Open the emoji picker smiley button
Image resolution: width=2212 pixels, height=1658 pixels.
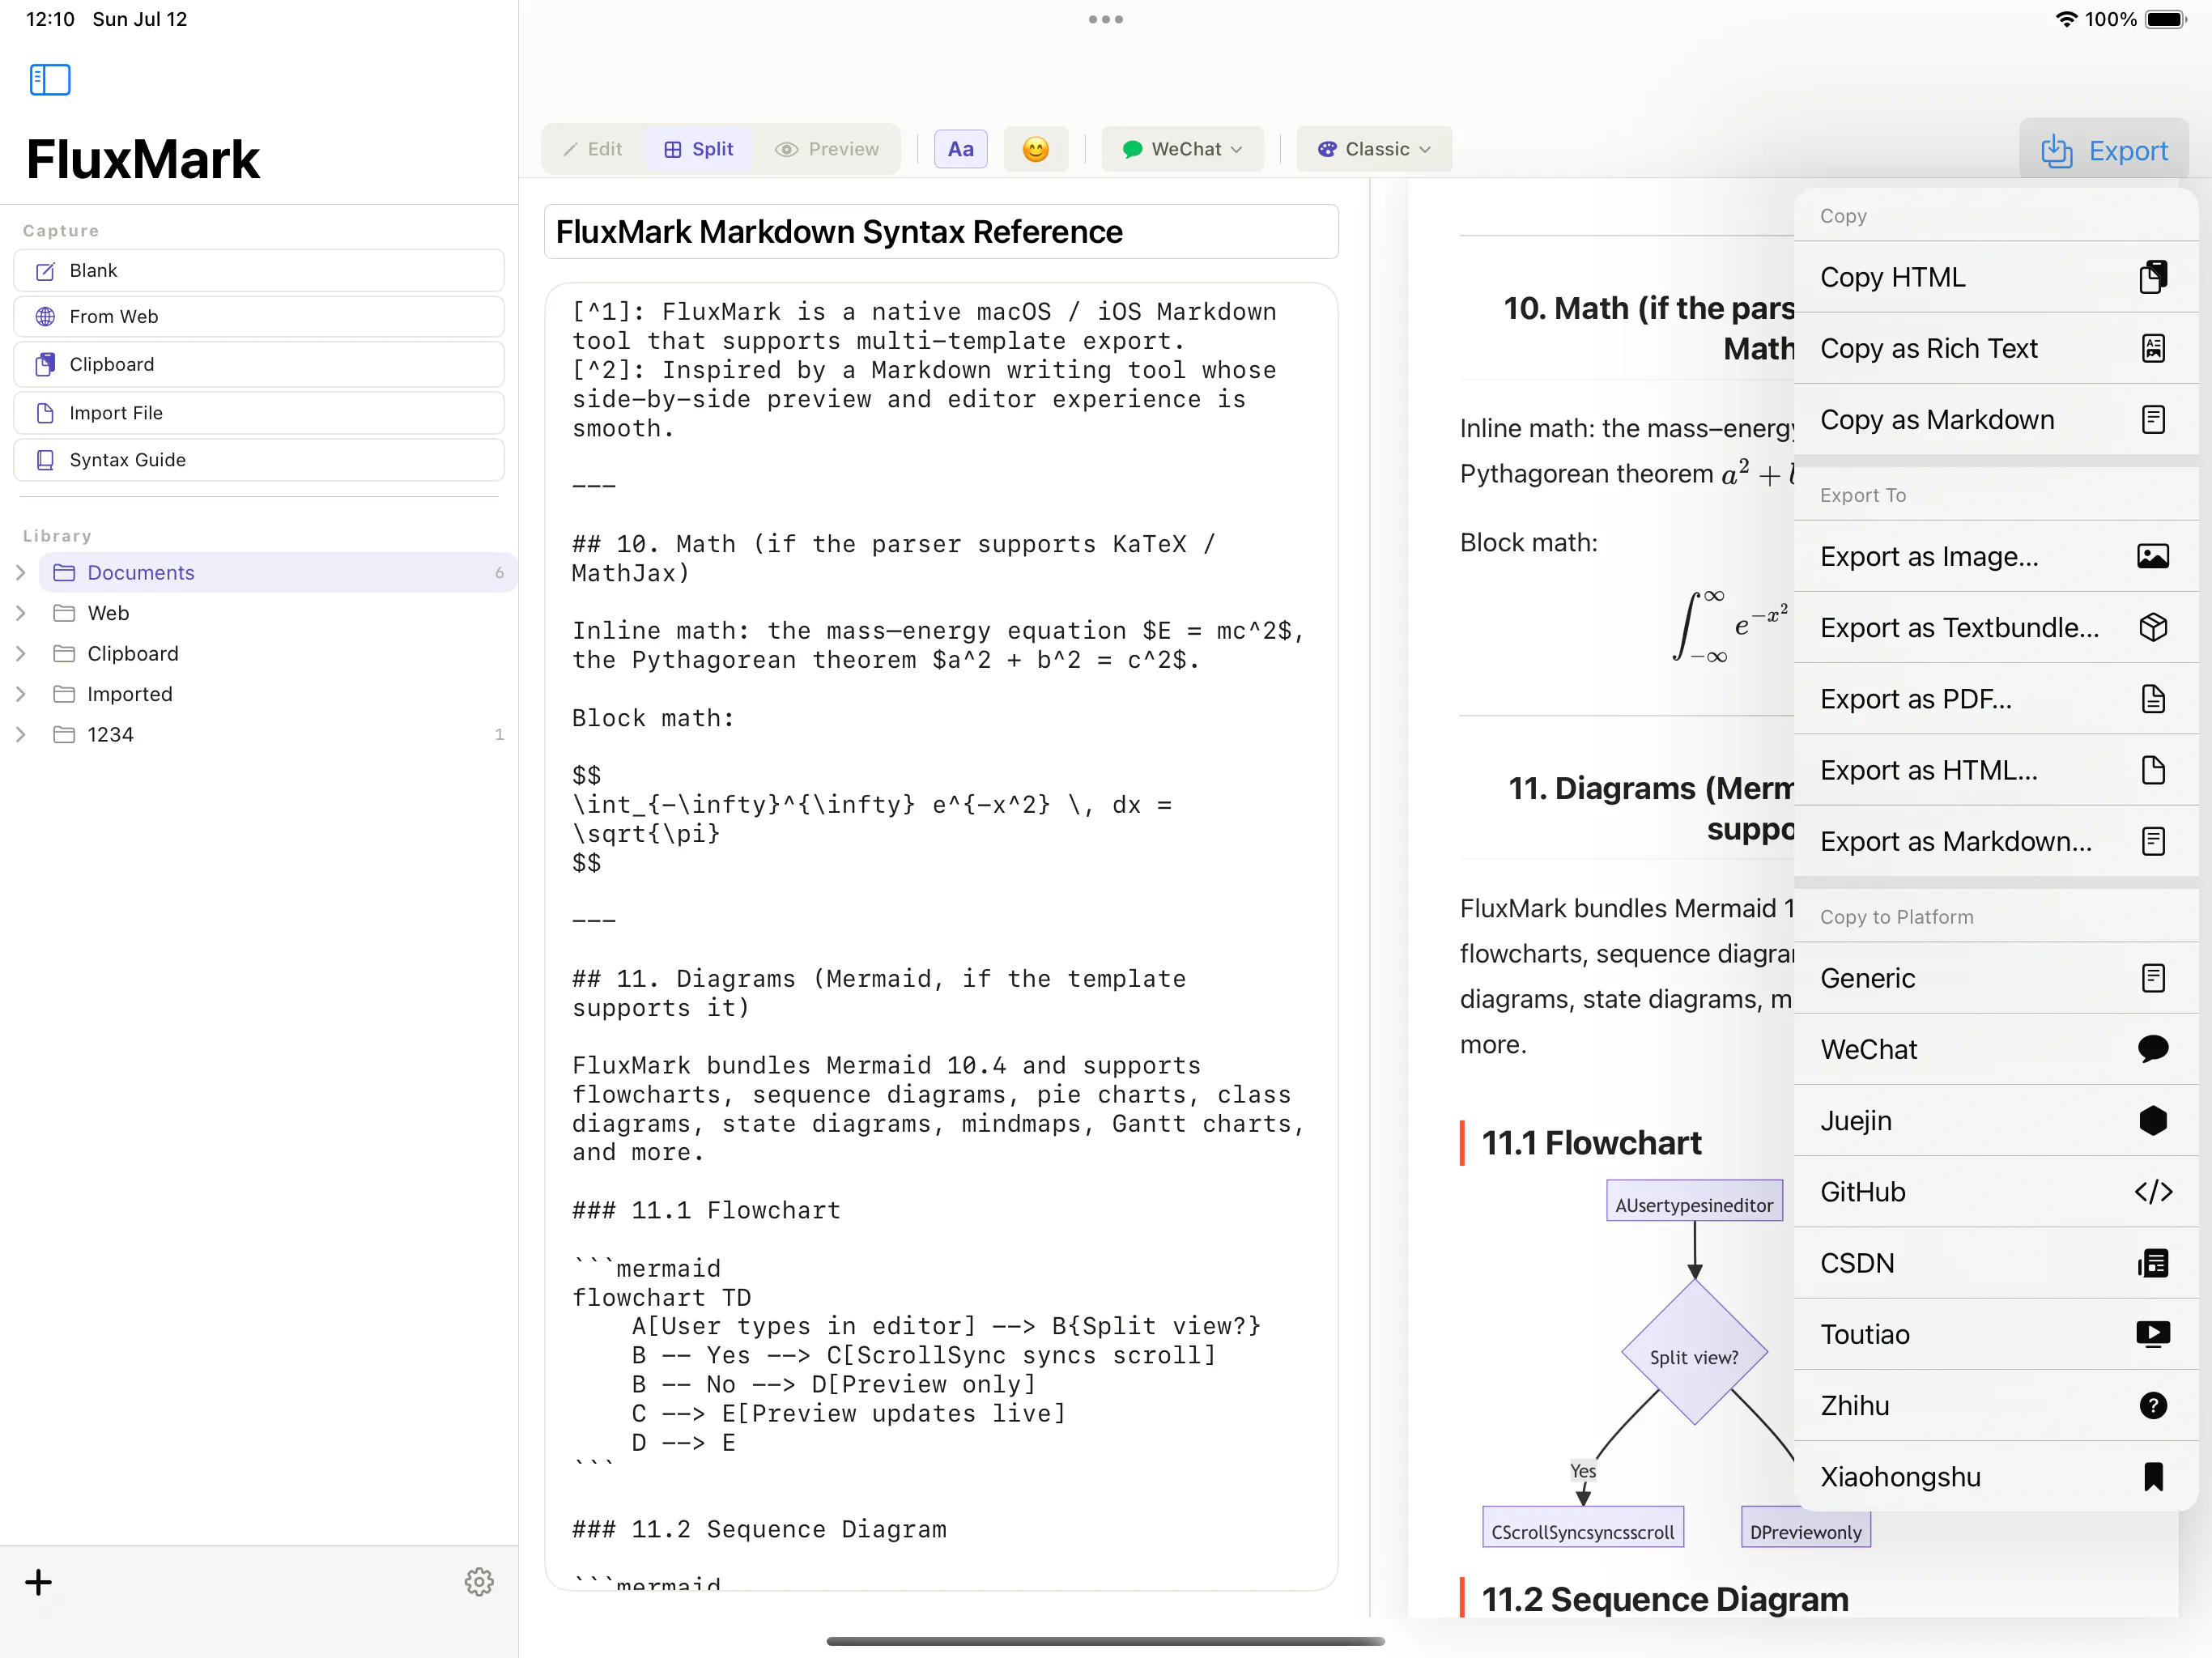tap(1035, 149)
